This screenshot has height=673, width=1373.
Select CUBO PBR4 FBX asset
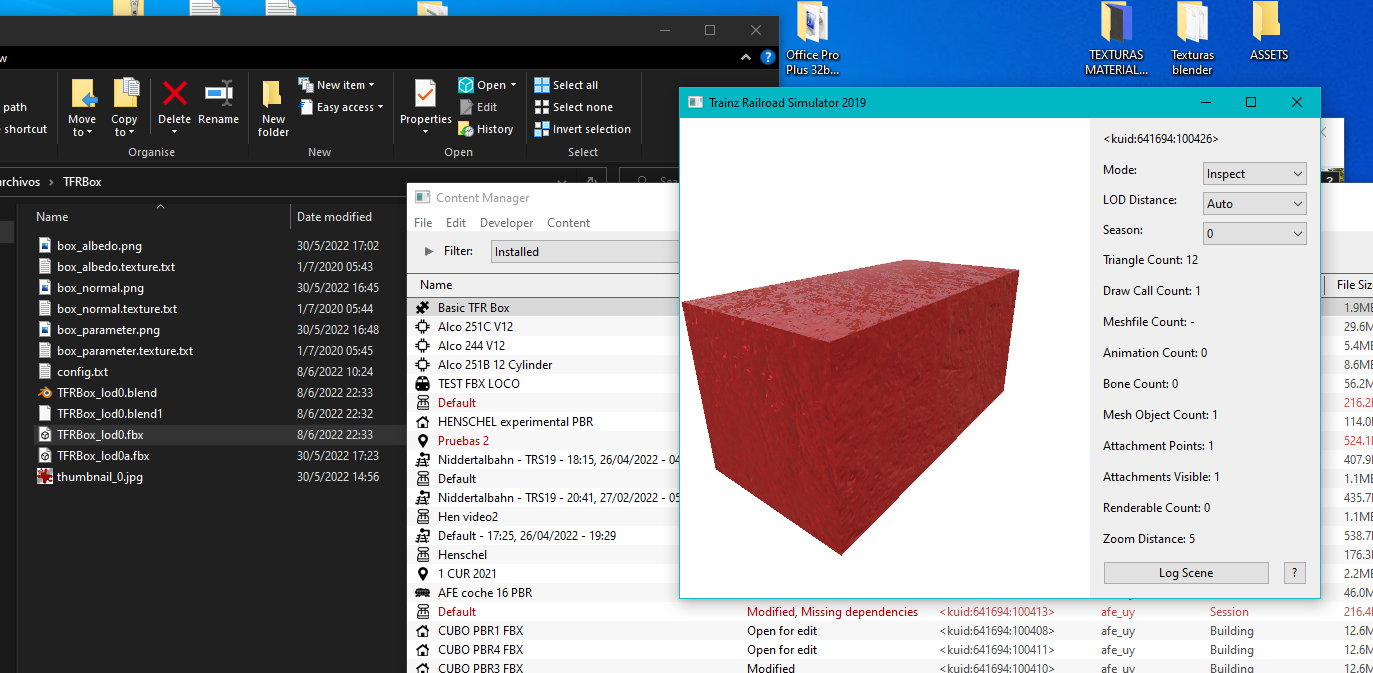(890, 650)
